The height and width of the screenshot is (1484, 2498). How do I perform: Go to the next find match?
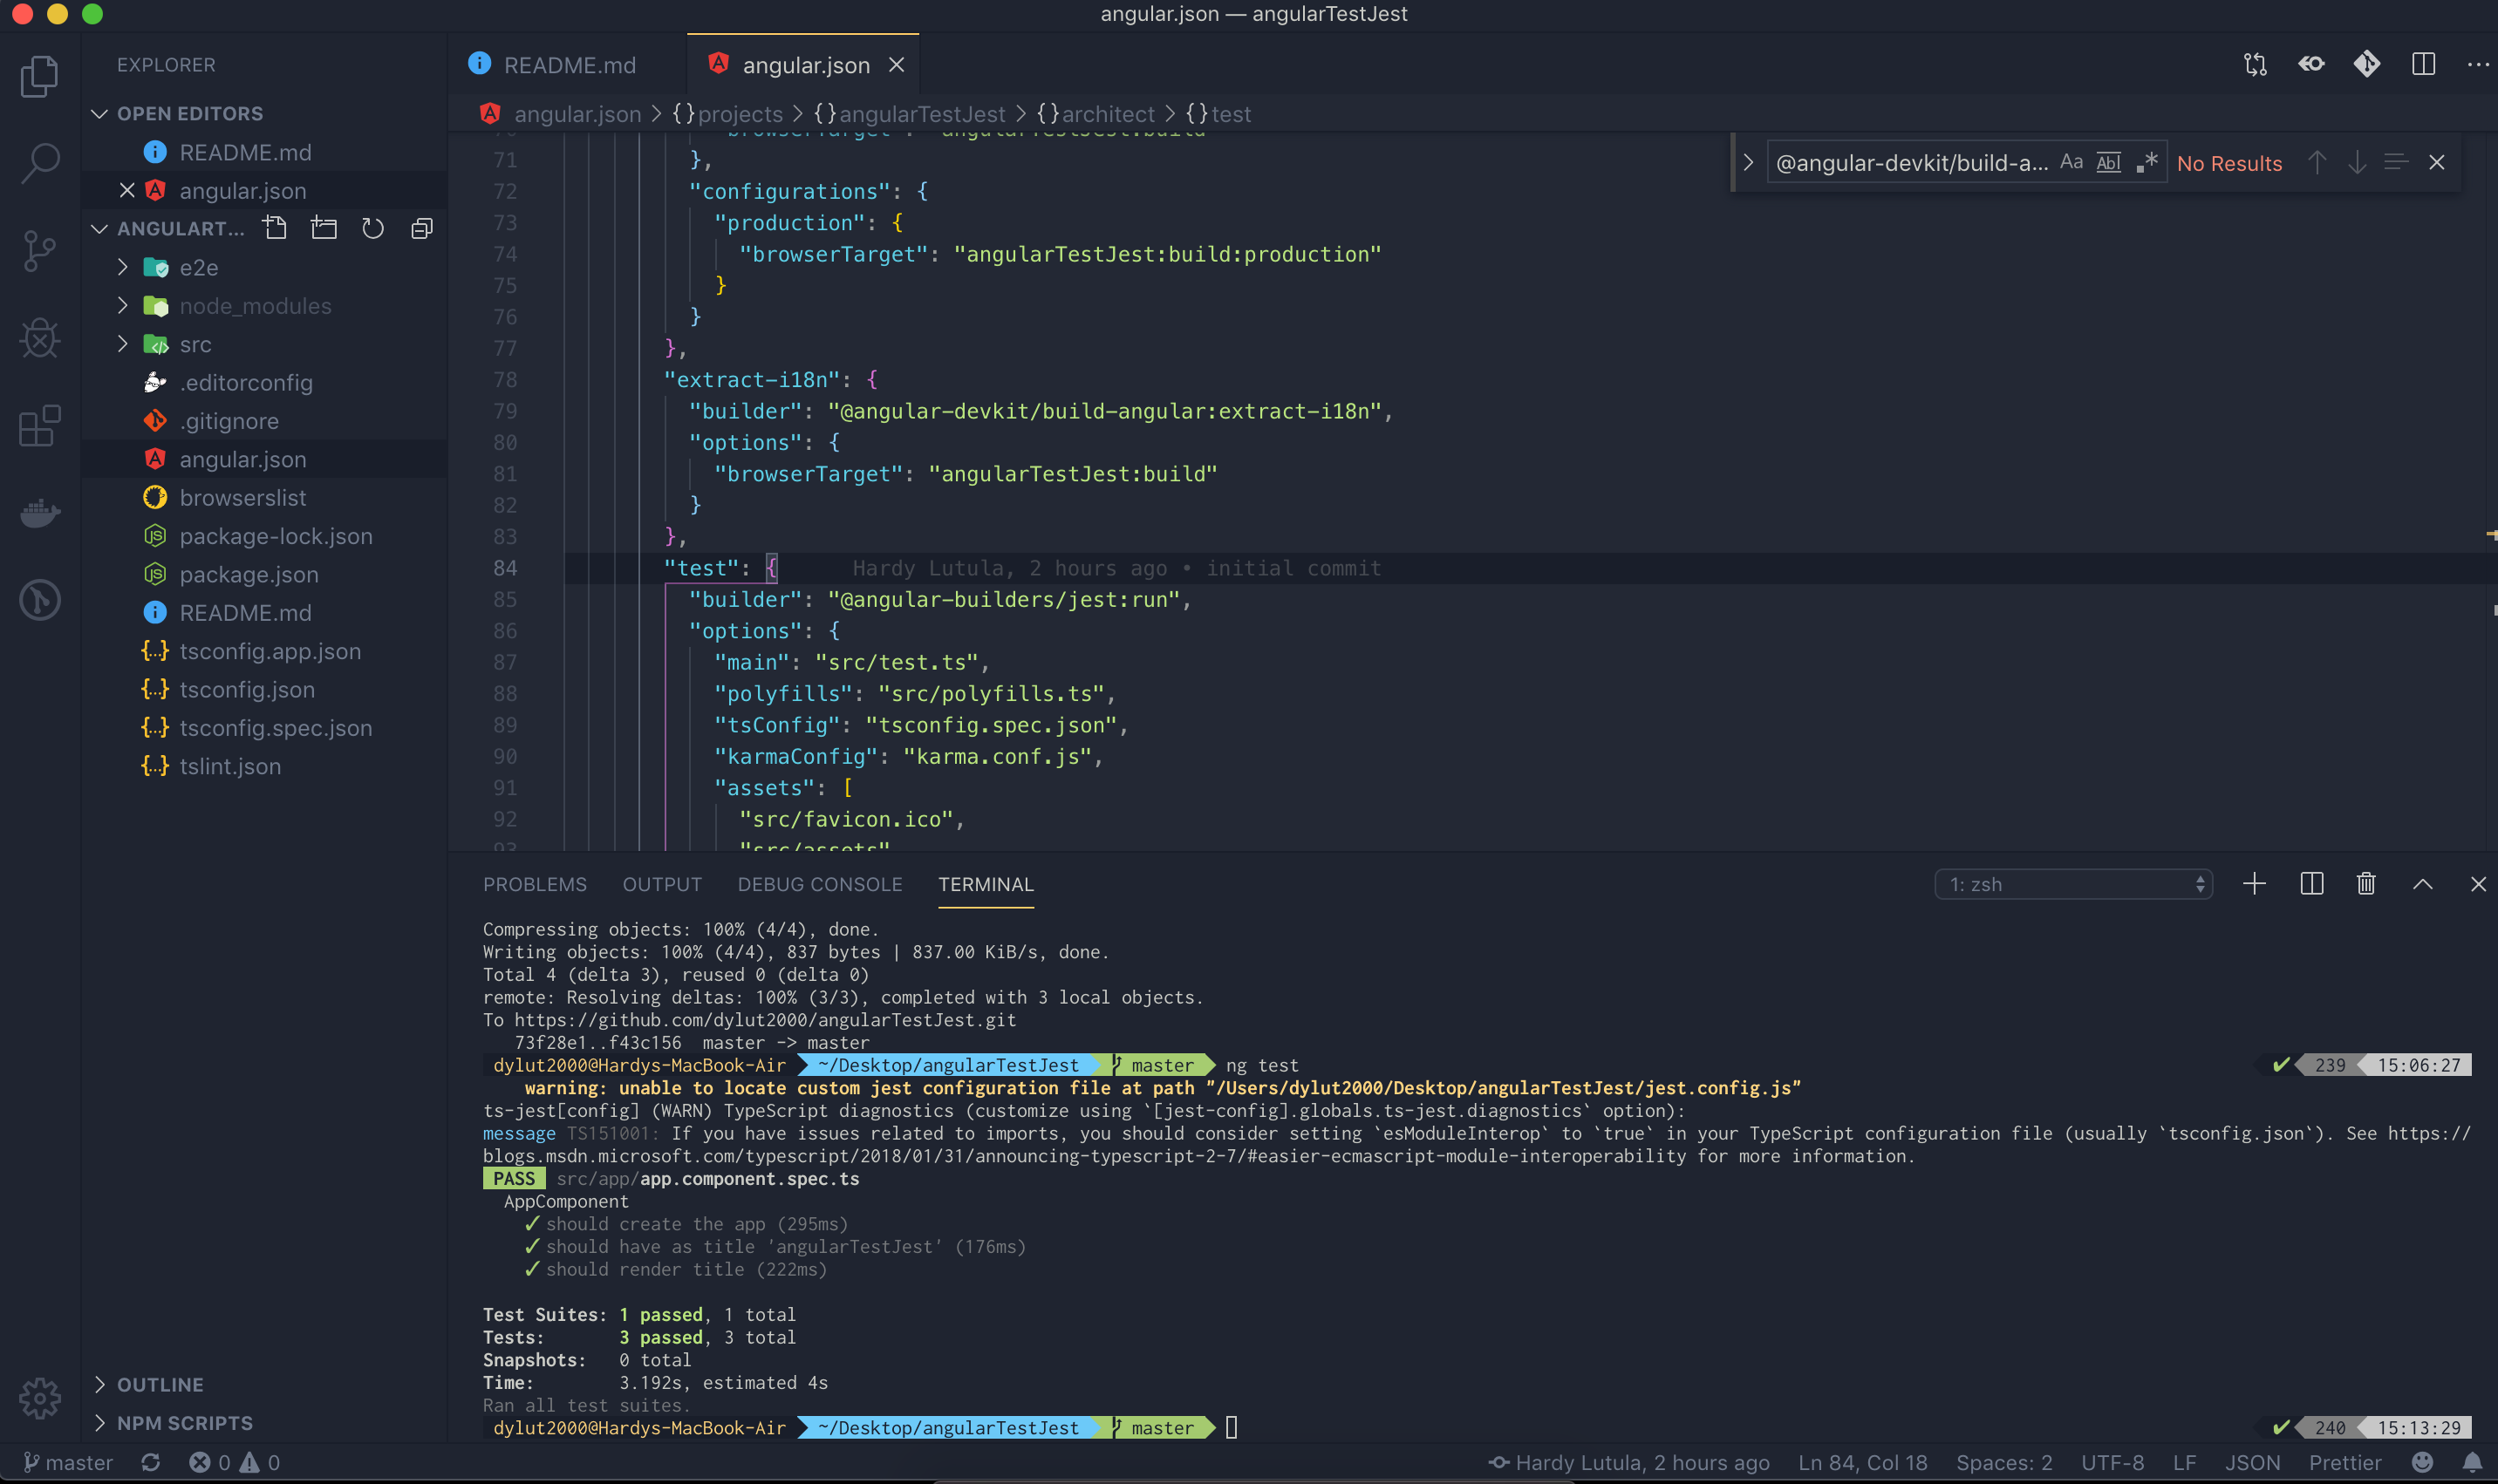coord(2356,163)
